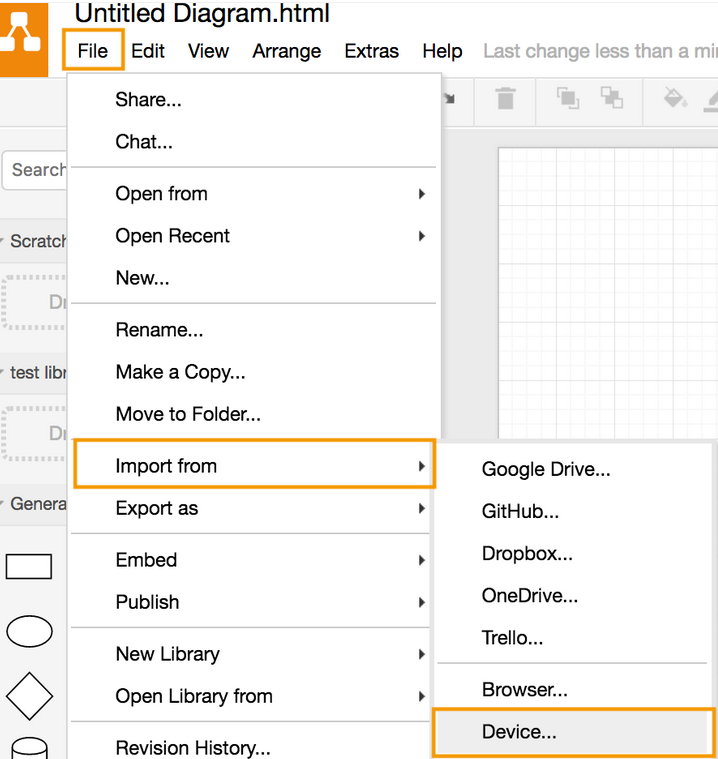The height and width of the screenshot is (759, 718).
Task: Click the Search shapes input field
Action: pos(34,170)
